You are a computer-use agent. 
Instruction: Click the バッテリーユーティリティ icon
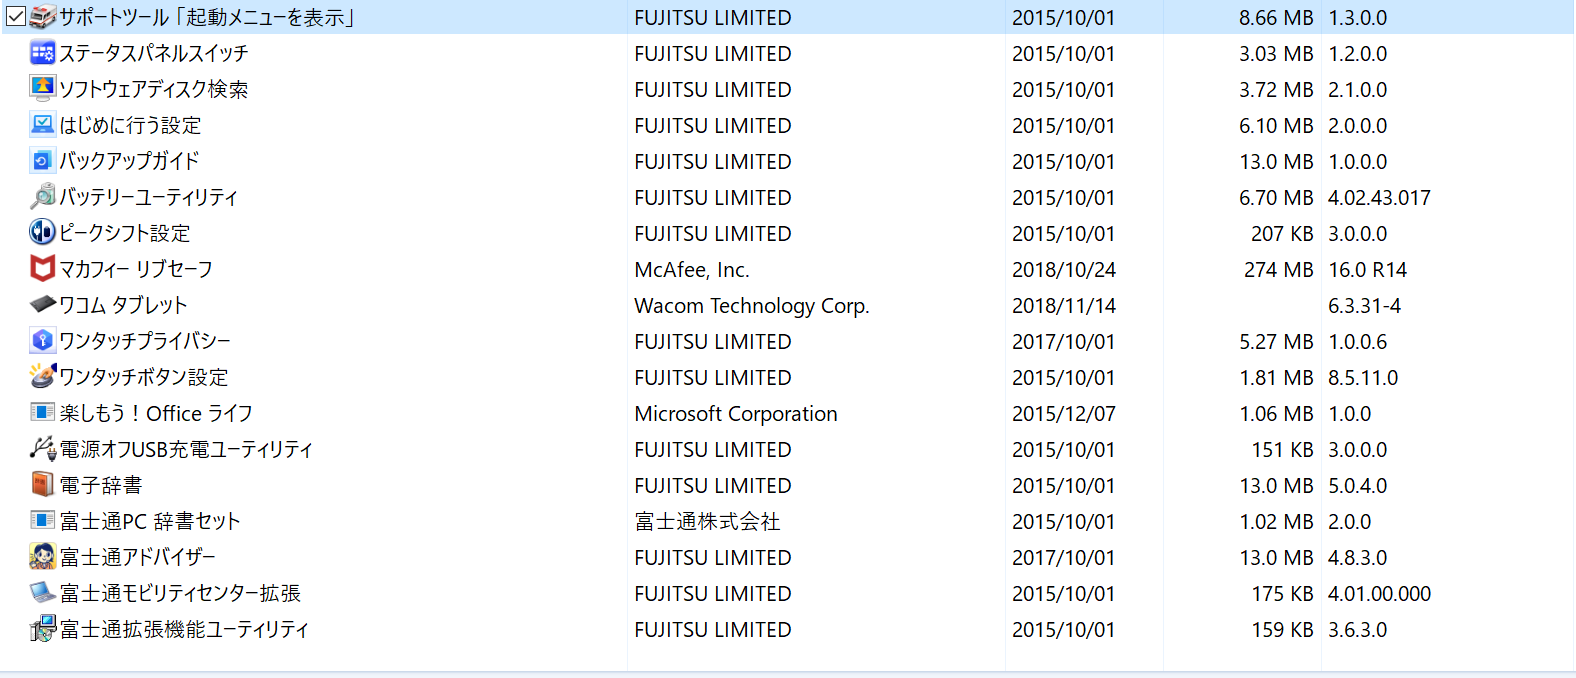pyautogui.click(x=42, y=197)
